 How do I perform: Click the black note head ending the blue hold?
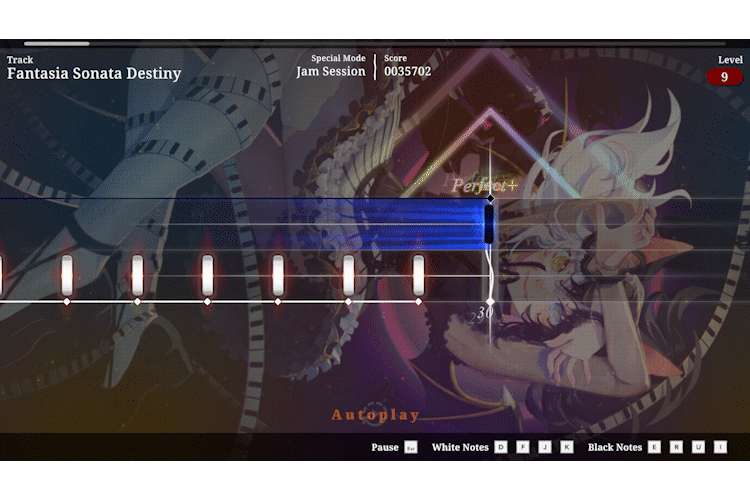(489, 224)
